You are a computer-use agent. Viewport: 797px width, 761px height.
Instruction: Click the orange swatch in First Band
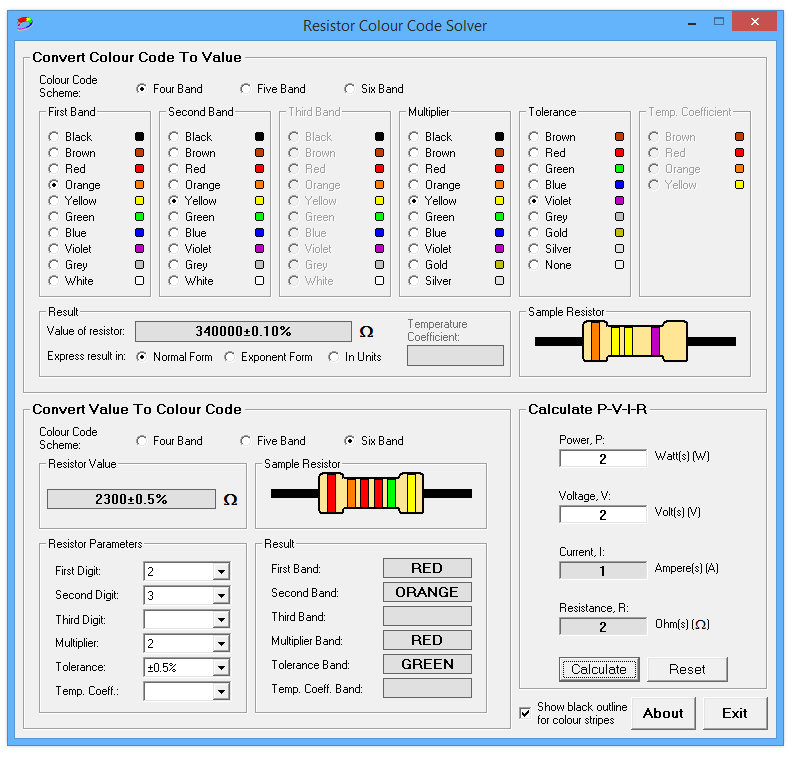139,185
